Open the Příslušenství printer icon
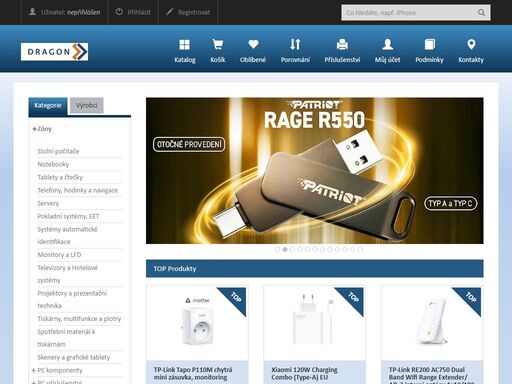This screenshot has width=512, height=384. pyautogui.click(x=342, y=44)
